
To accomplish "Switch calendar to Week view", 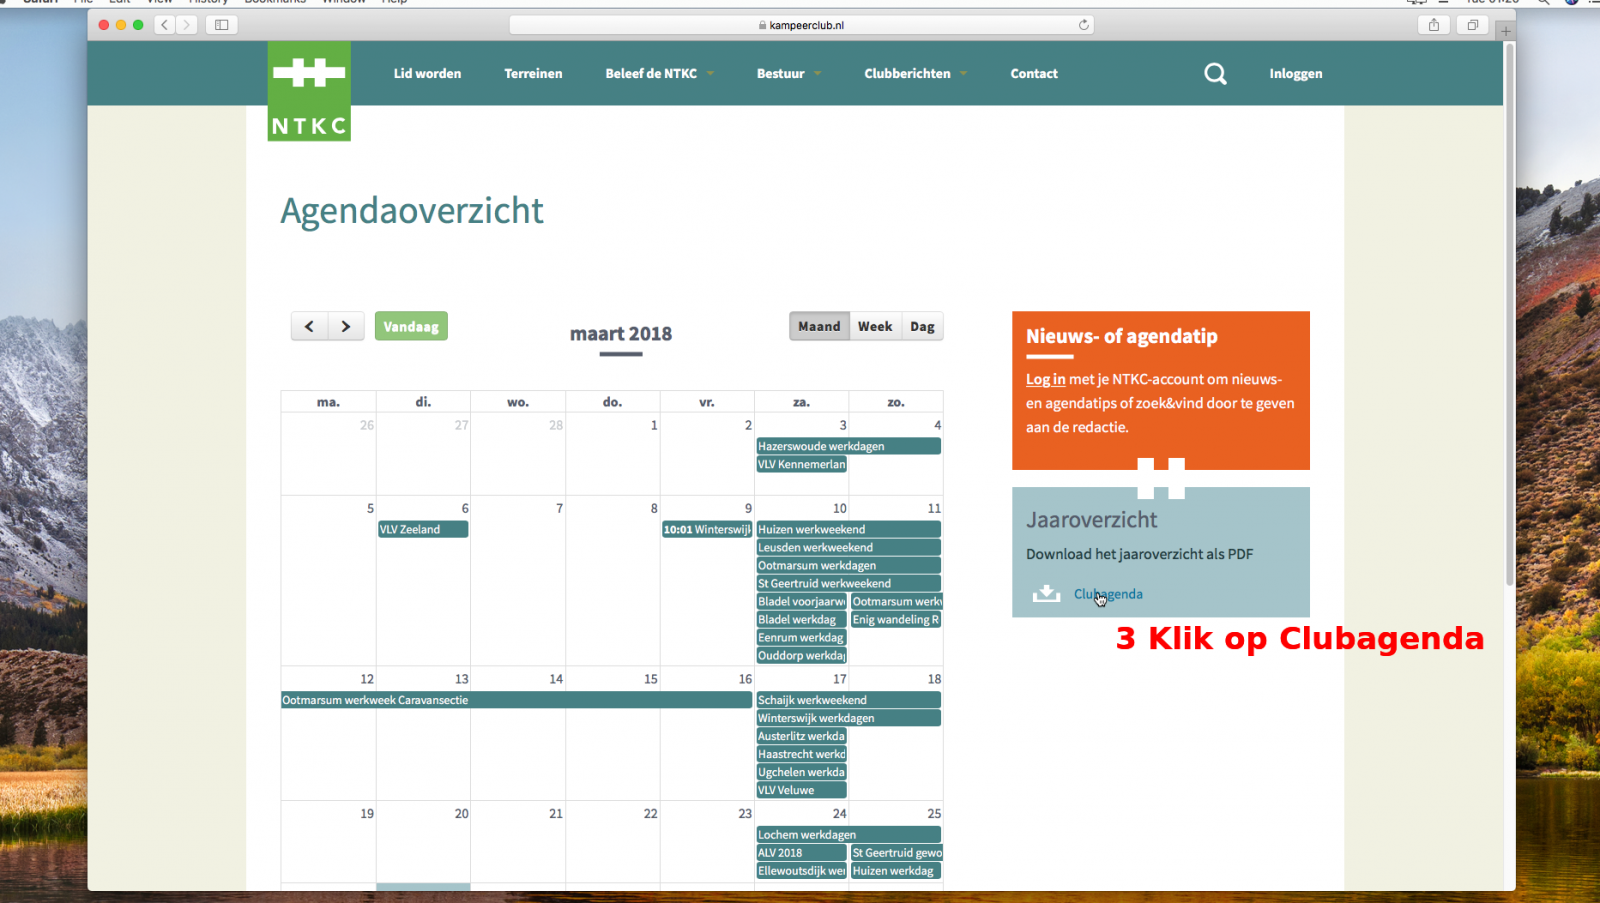I will tap(875, 326).
